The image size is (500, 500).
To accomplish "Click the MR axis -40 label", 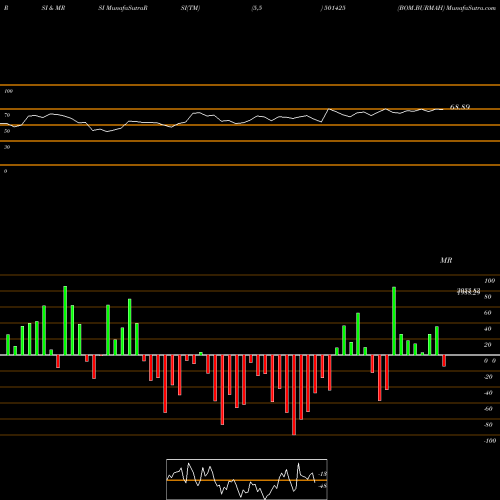I will click(x=488, y=393).
